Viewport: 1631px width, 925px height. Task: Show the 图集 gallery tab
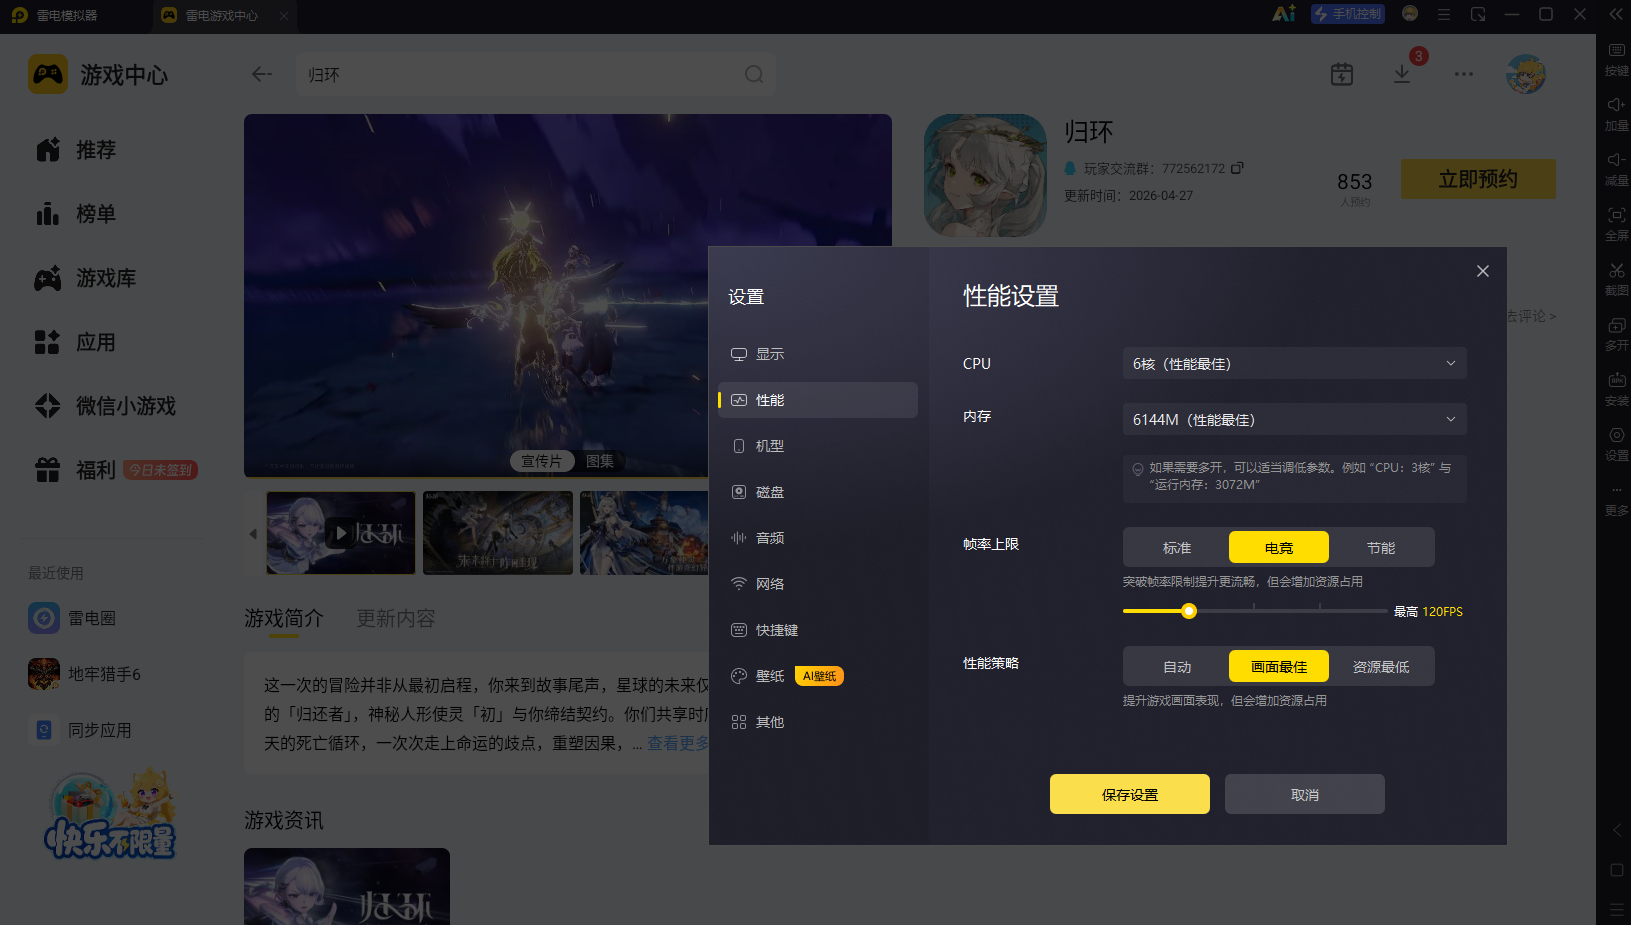tap(600, 461)
